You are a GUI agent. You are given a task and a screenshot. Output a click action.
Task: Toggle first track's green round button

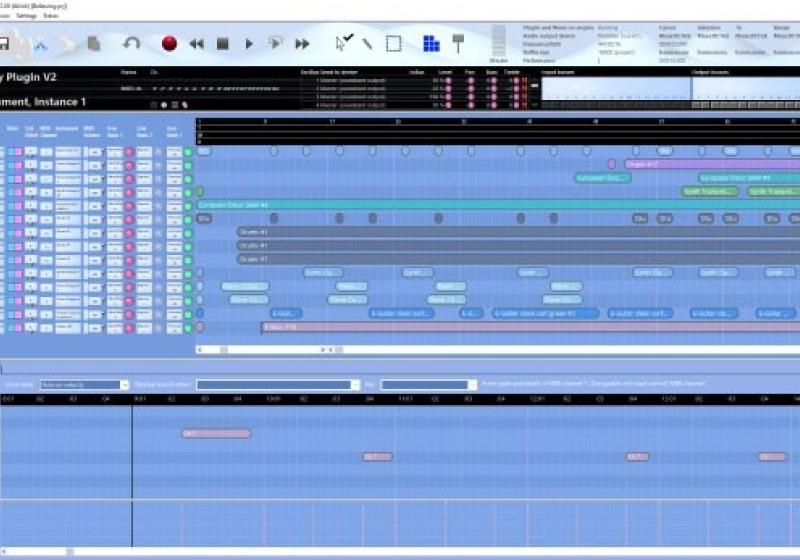point(187,152)
